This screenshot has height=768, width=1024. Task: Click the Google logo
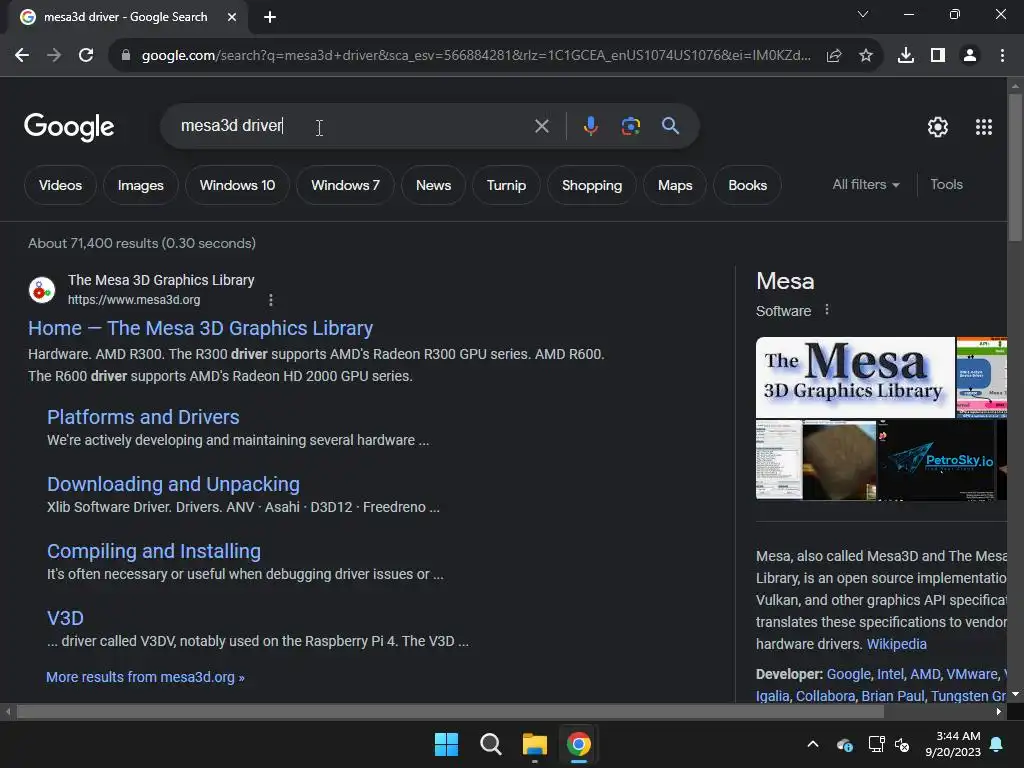pyautogui.click(x=69, y=127)
